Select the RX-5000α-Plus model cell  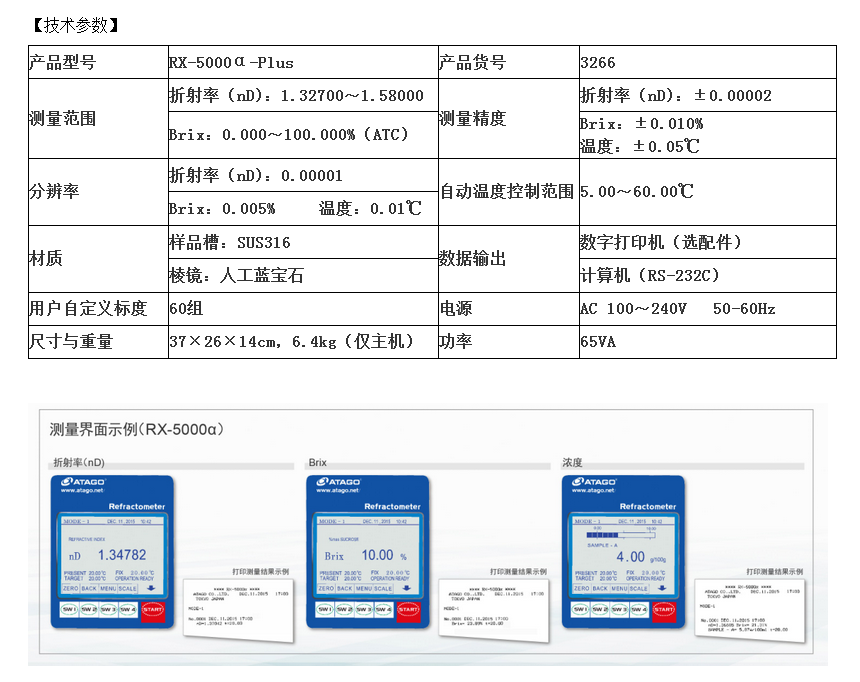[x=303, y=62]
